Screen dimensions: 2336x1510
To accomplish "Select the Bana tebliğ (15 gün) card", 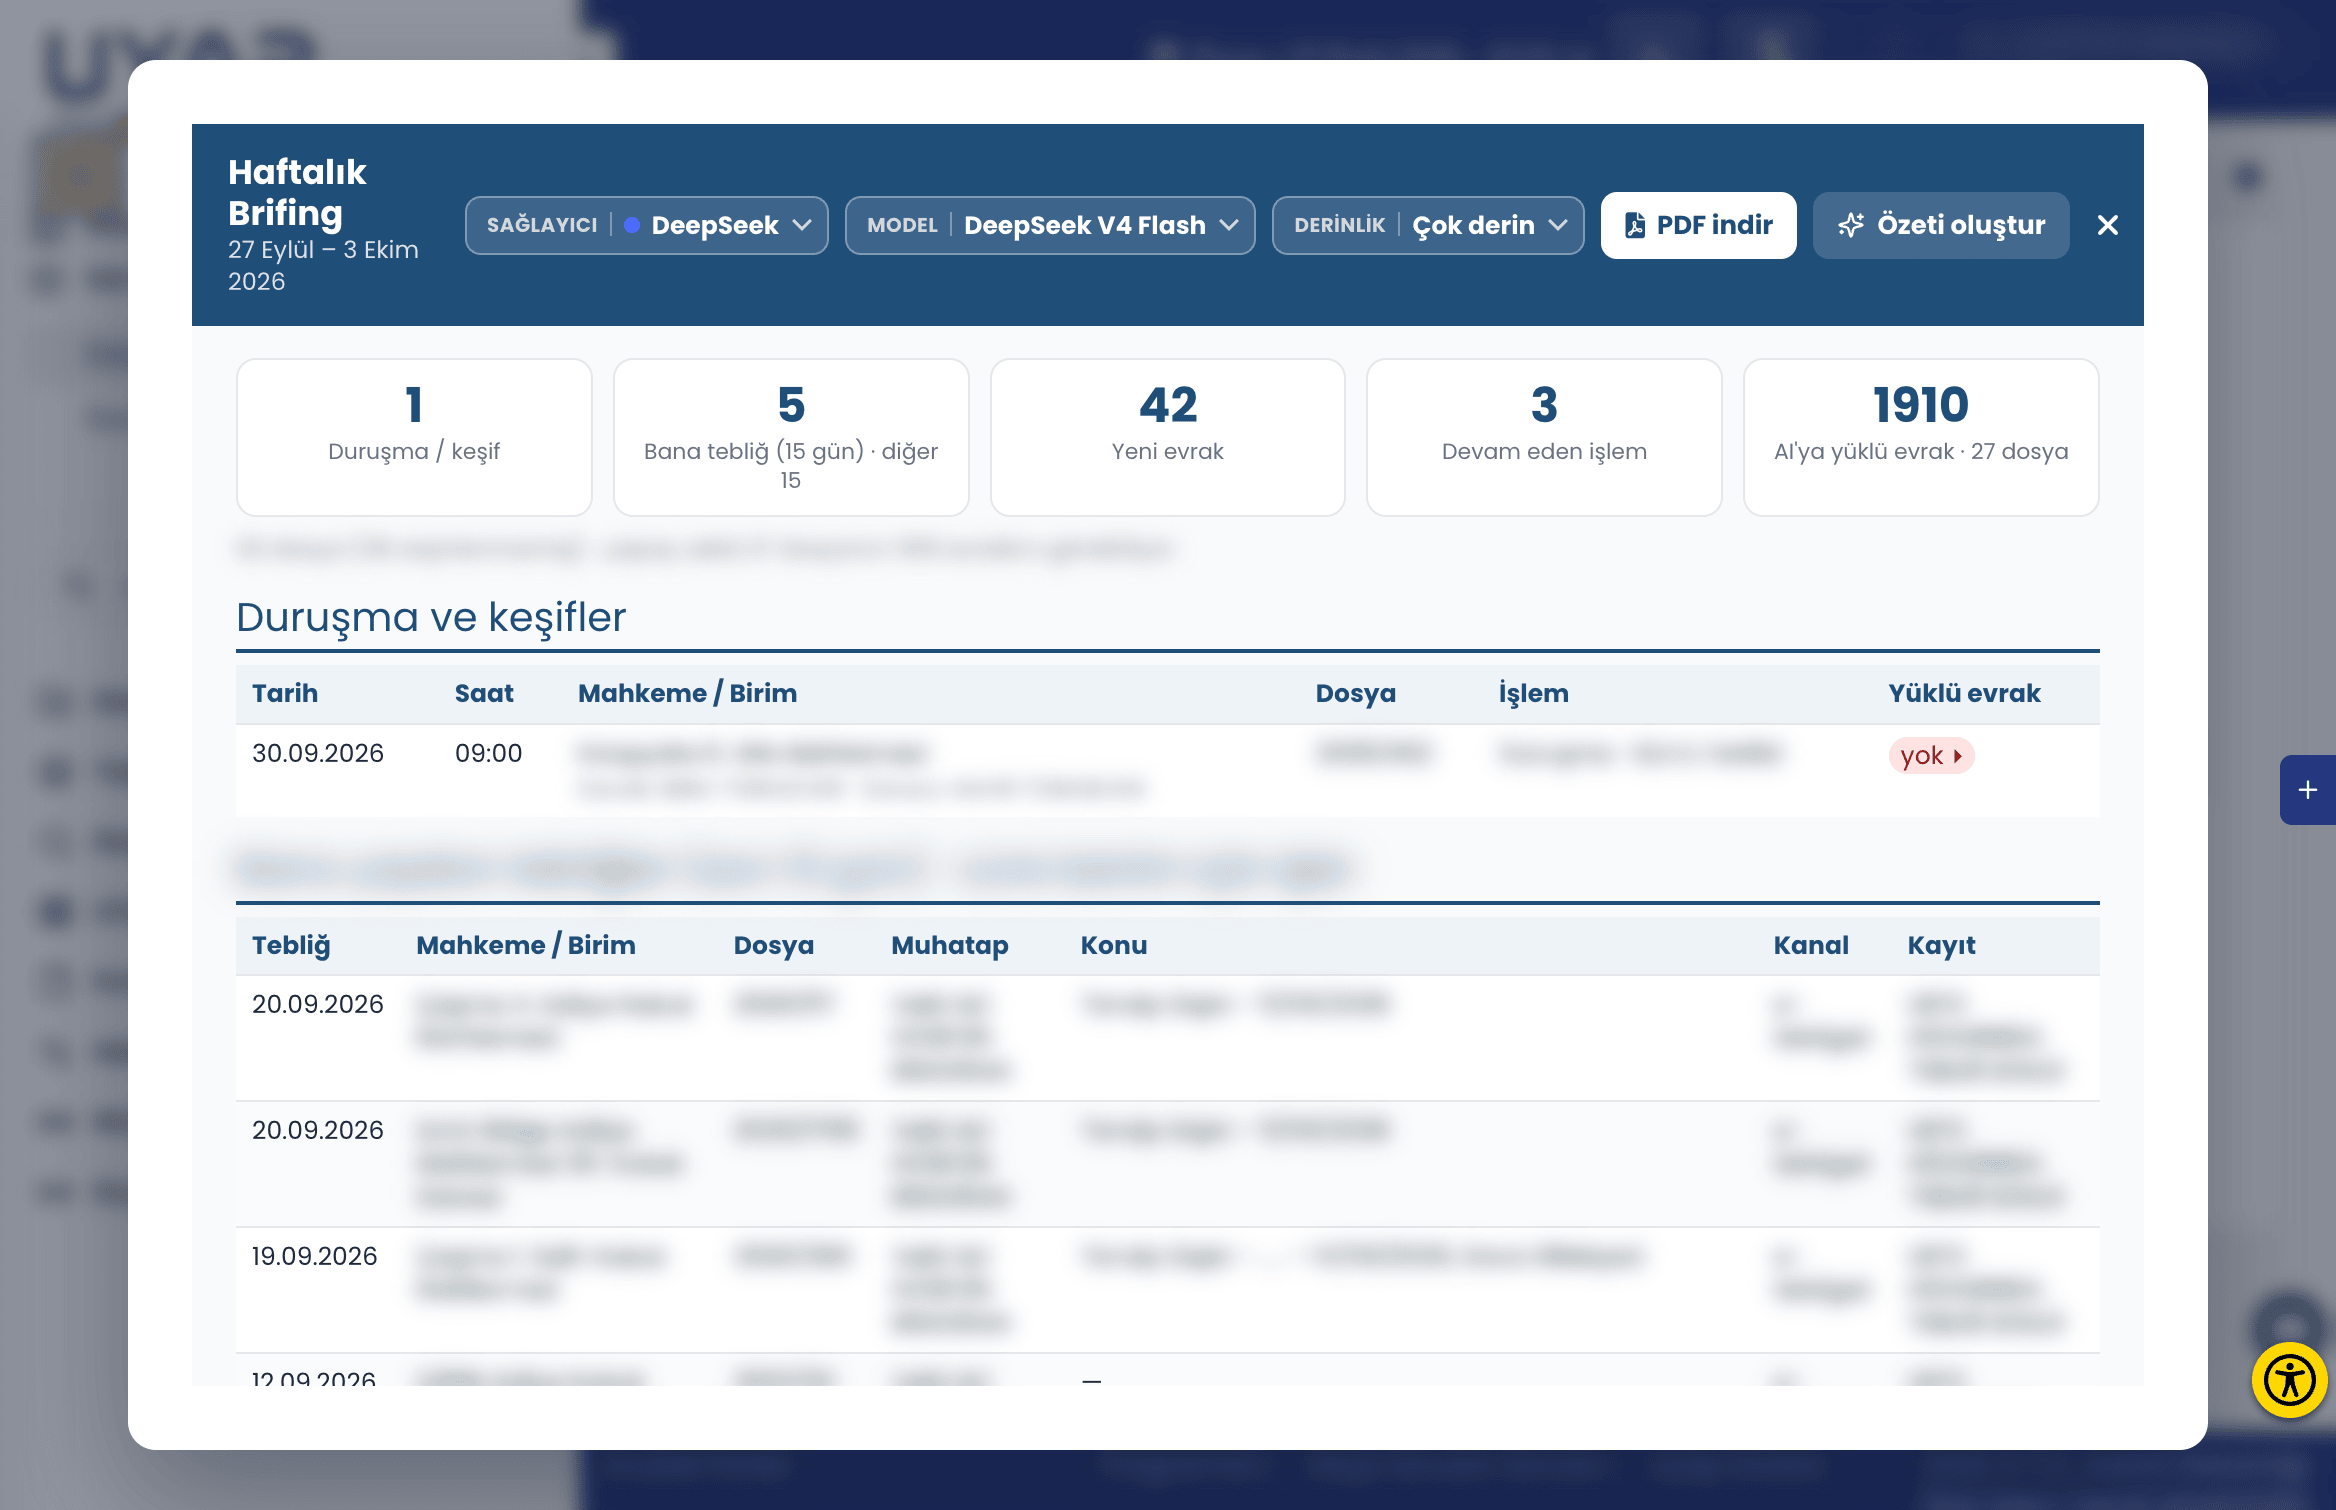I will point(790,437).
